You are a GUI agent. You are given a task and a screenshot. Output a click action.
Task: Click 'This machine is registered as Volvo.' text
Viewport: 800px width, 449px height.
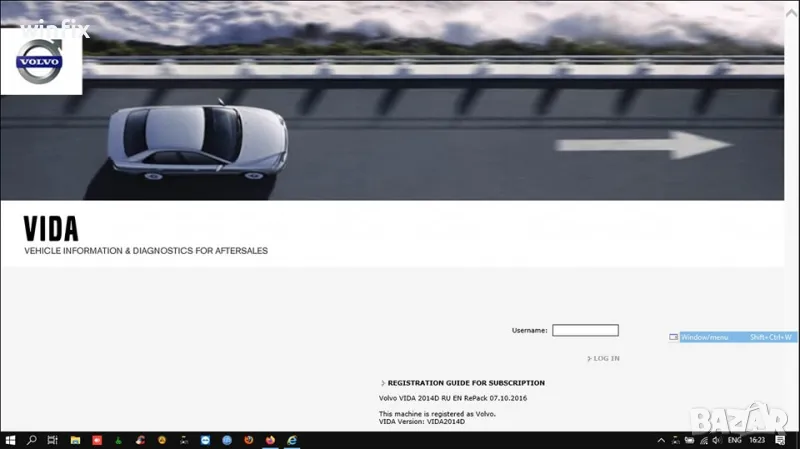tap(437, 414)
